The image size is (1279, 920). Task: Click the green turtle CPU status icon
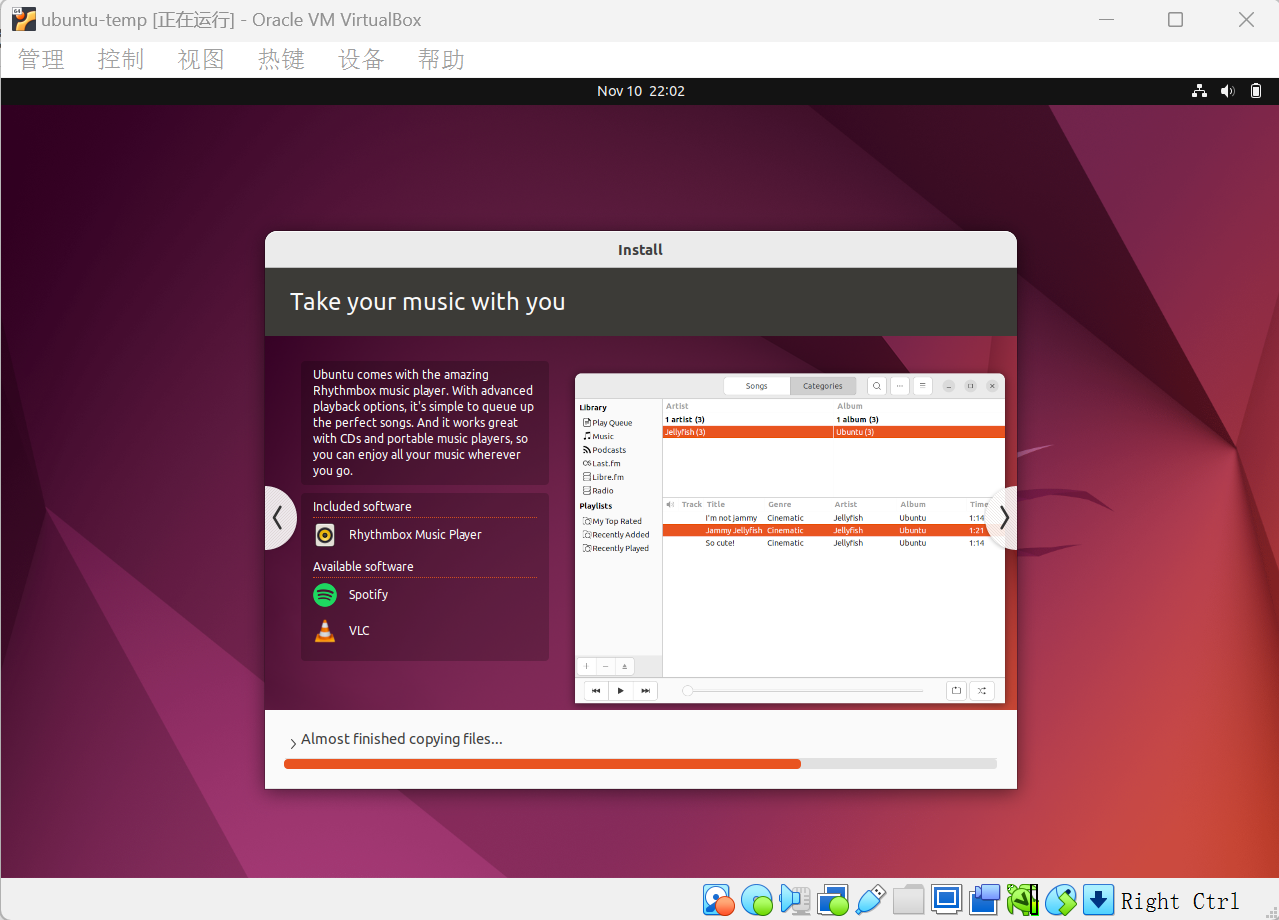1023,900
